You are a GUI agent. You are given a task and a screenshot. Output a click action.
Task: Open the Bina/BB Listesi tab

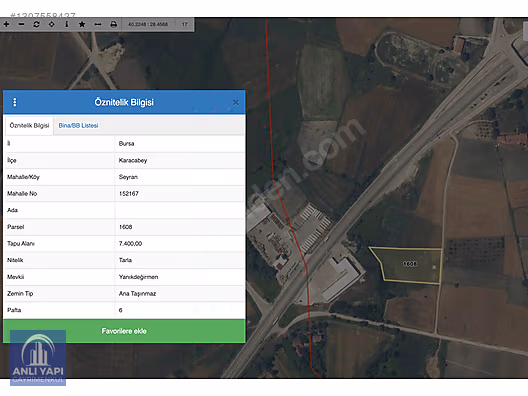click(78, 126)
